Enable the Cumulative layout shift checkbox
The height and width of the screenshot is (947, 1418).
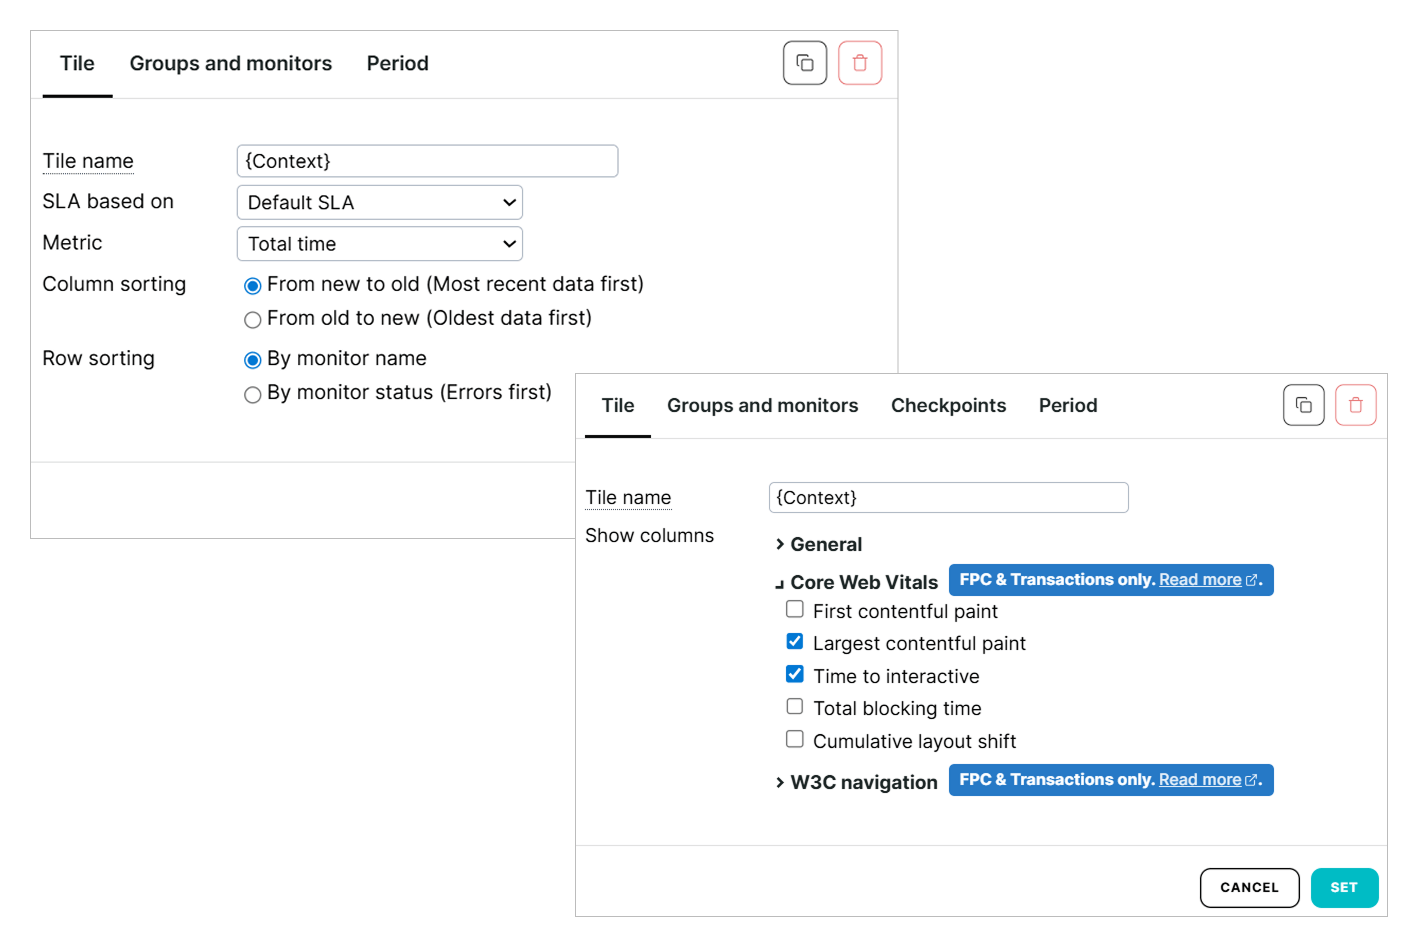(795, 740)
